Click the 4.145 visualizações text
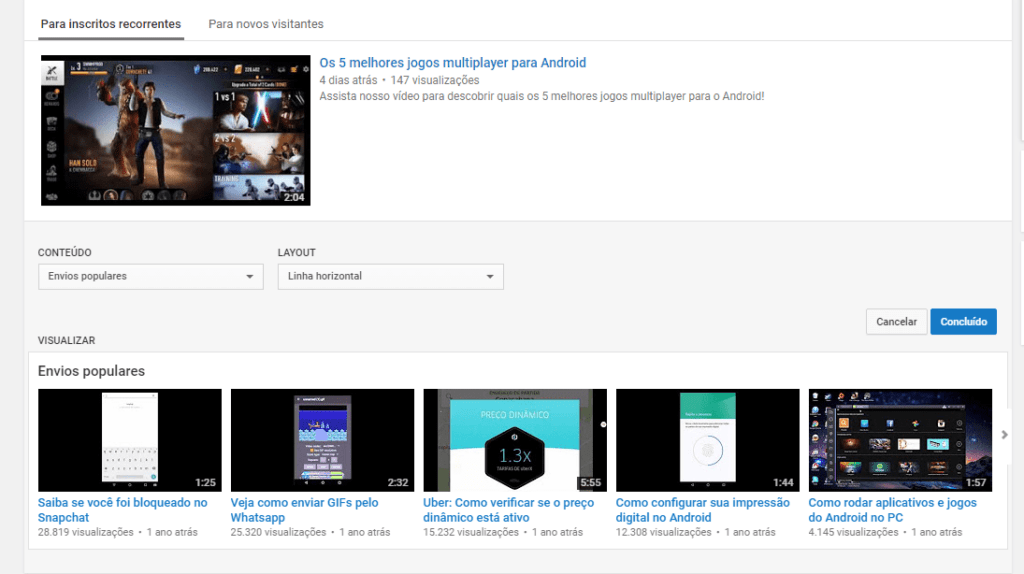1024x574 pixels. [x=854, y=532]
